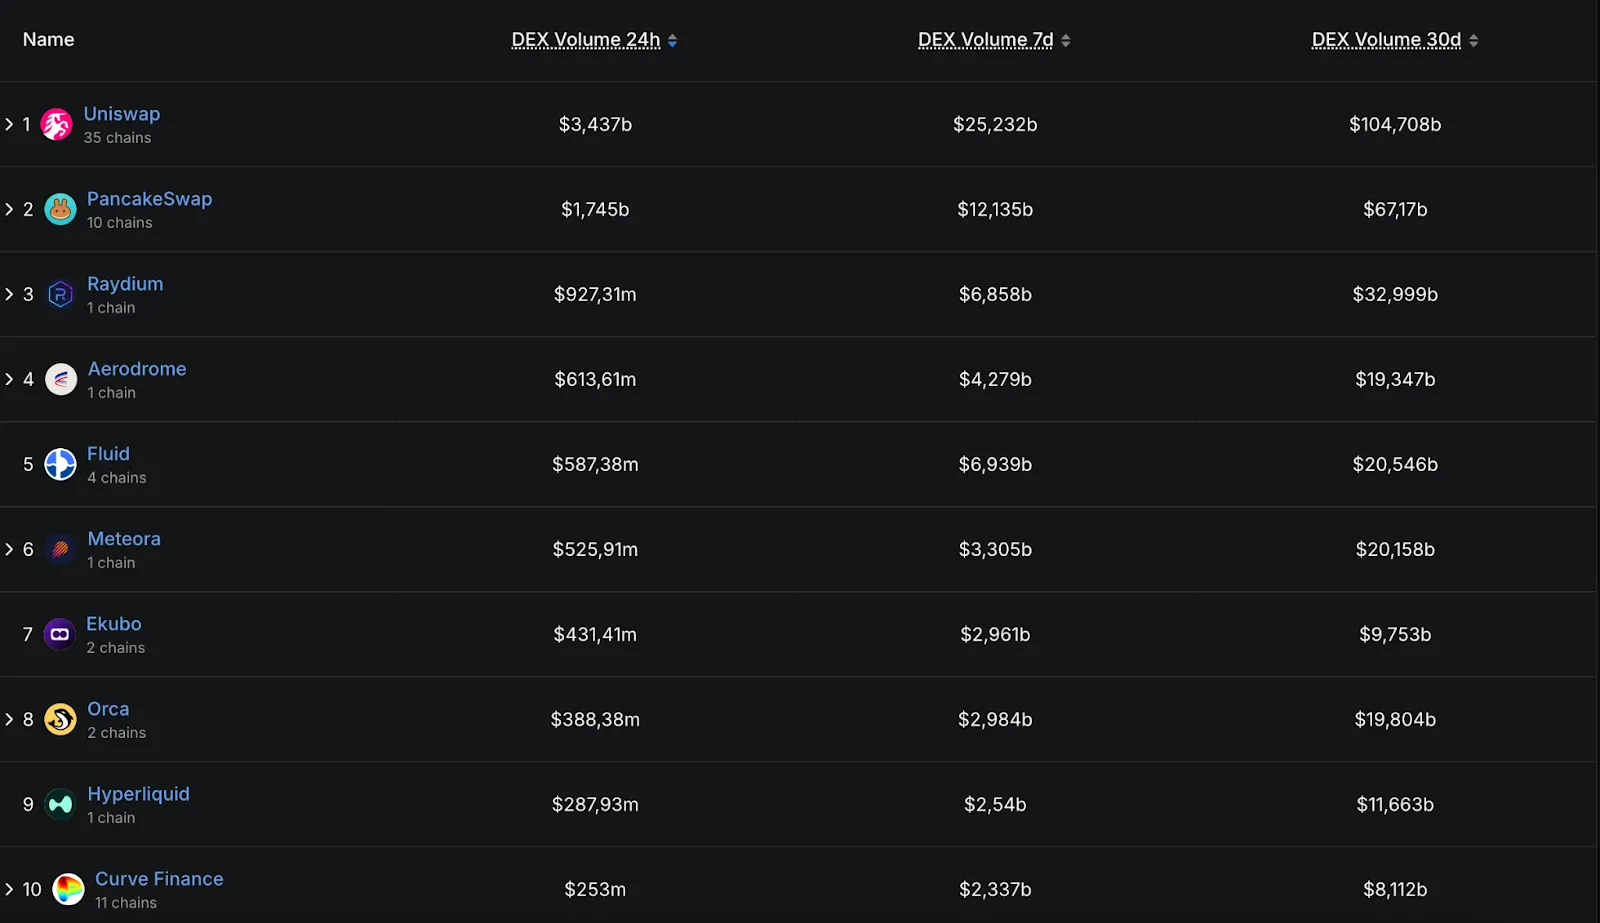This screenshot has height=923, width=1600.
Task: Expand the Curve Finance row
Action: point(9,889)
